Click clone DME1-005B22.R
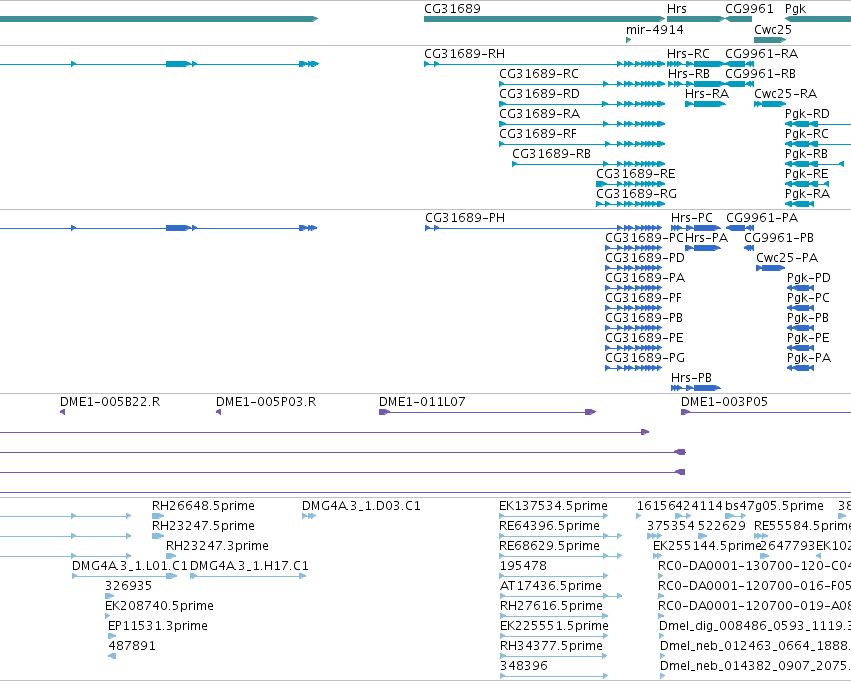Image resolution: width=851 pixels, height=681 pixels. [110, 402]
